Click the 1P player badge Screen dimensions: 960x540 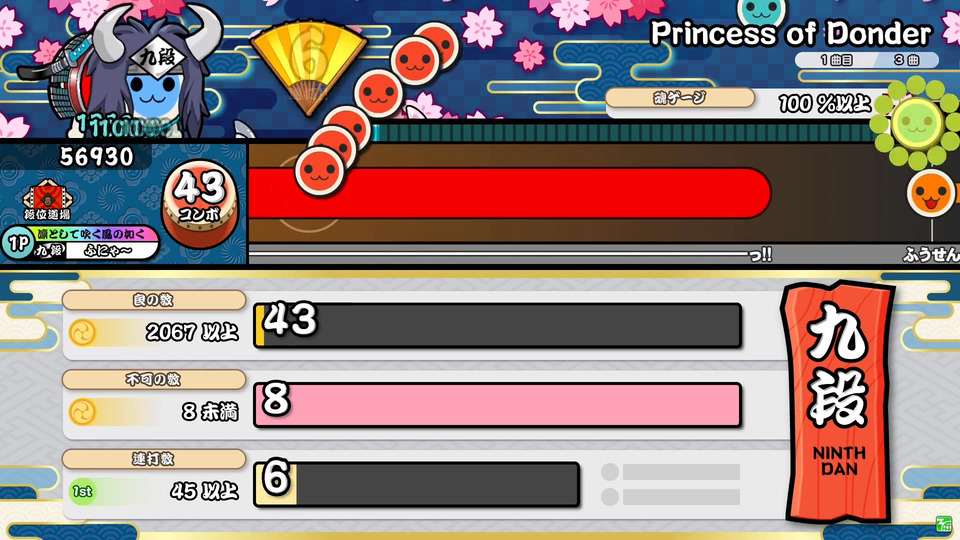tap(17, 243)
